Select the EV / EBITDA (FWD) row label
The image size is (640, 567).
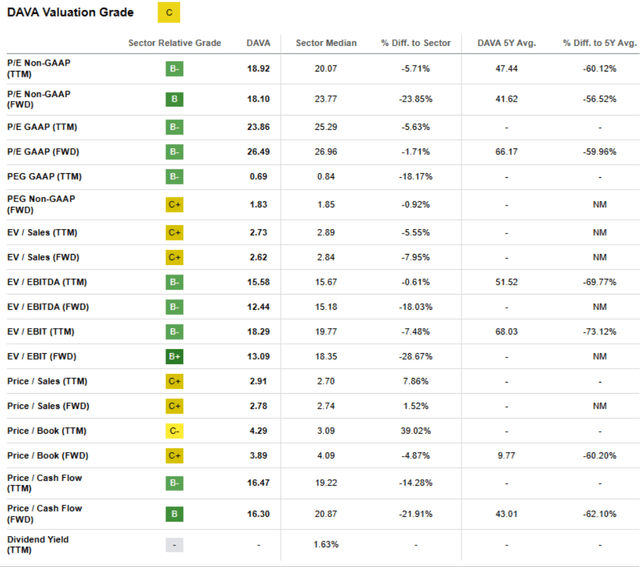[48, 307]
